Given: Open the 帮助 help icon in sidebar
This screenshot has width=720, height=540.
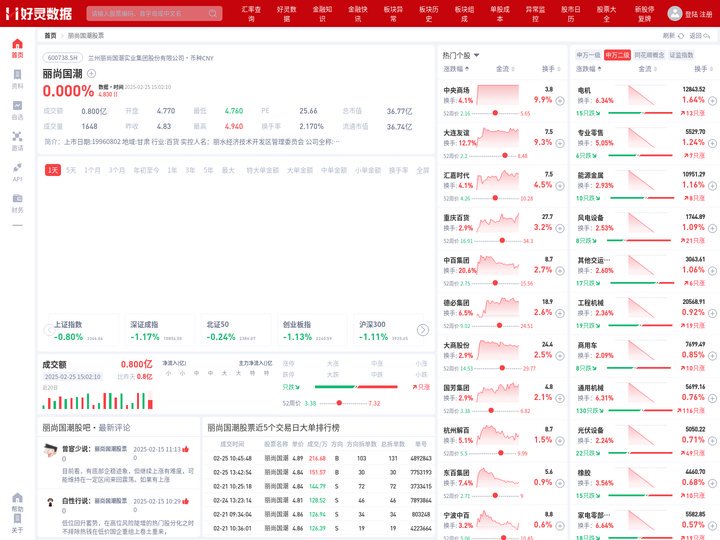Looking at the screenshot, I should (x=17, y=498).
